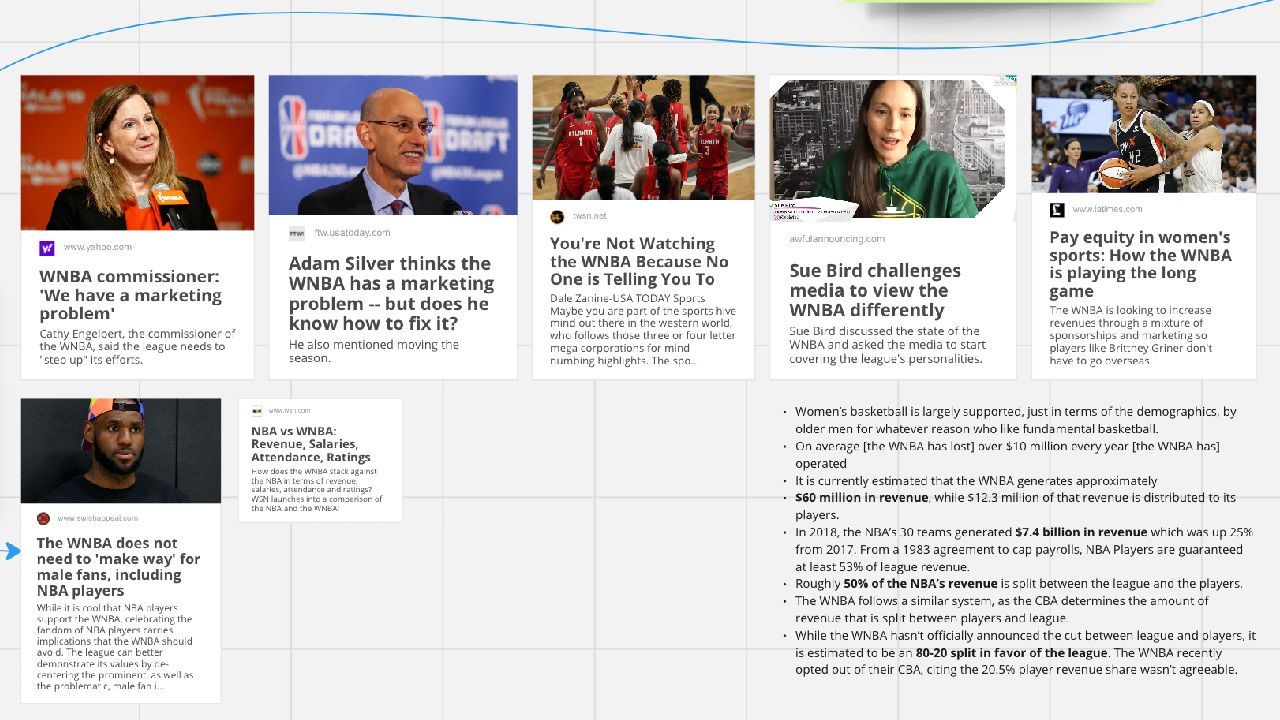1280x720 pixels.
Task: Click headline 'Pay equity in women's sports'
Action: pyautogui.click(x=1140, y=264)
